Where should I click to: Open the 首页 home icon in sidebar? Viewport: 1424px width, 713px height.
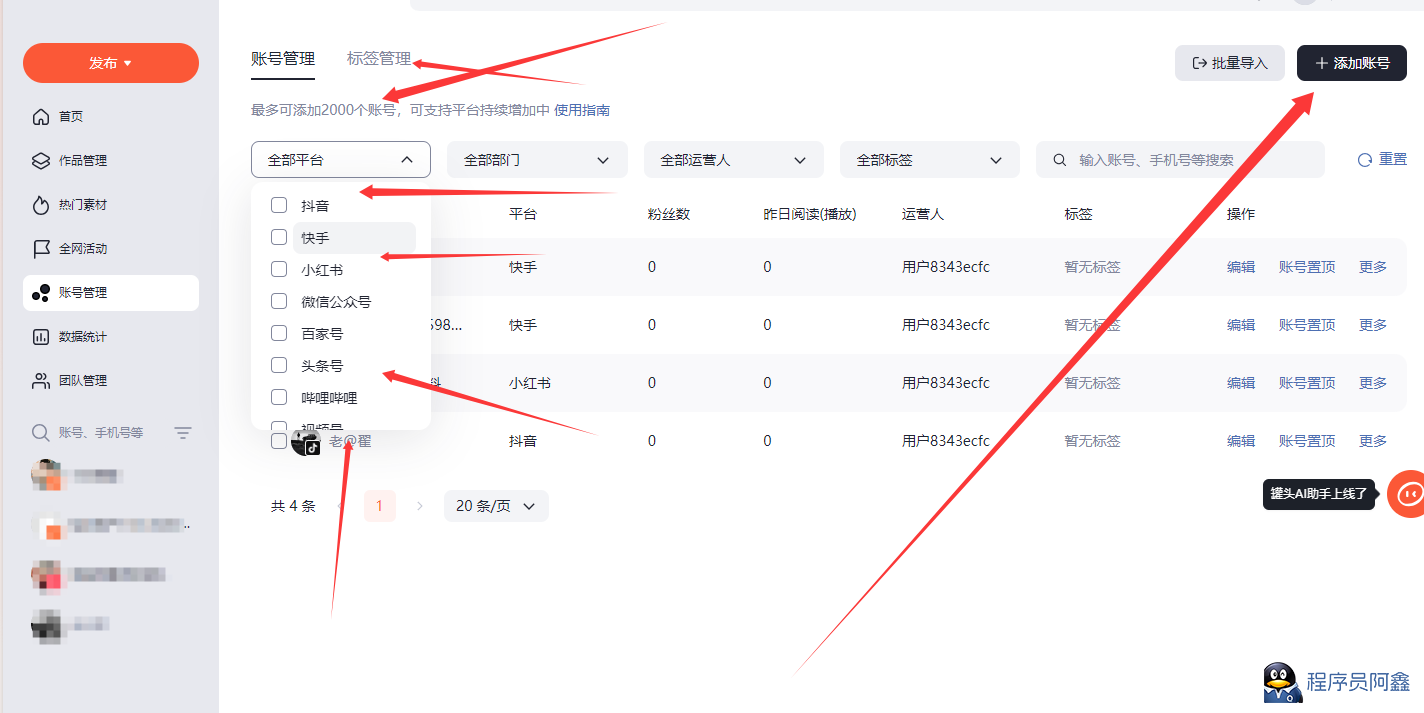point(41,117)
